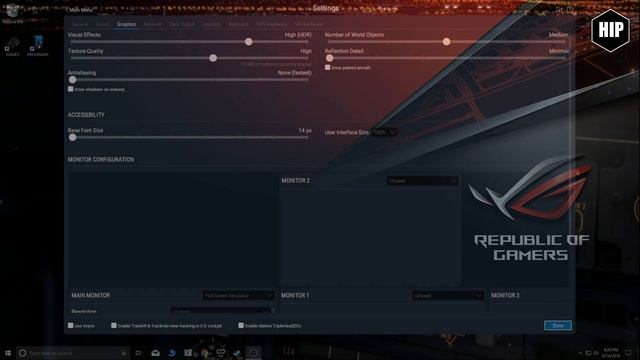Enable the Use Vsync checkbox
The width and height of the screenshot is (640, 360).
71,325
